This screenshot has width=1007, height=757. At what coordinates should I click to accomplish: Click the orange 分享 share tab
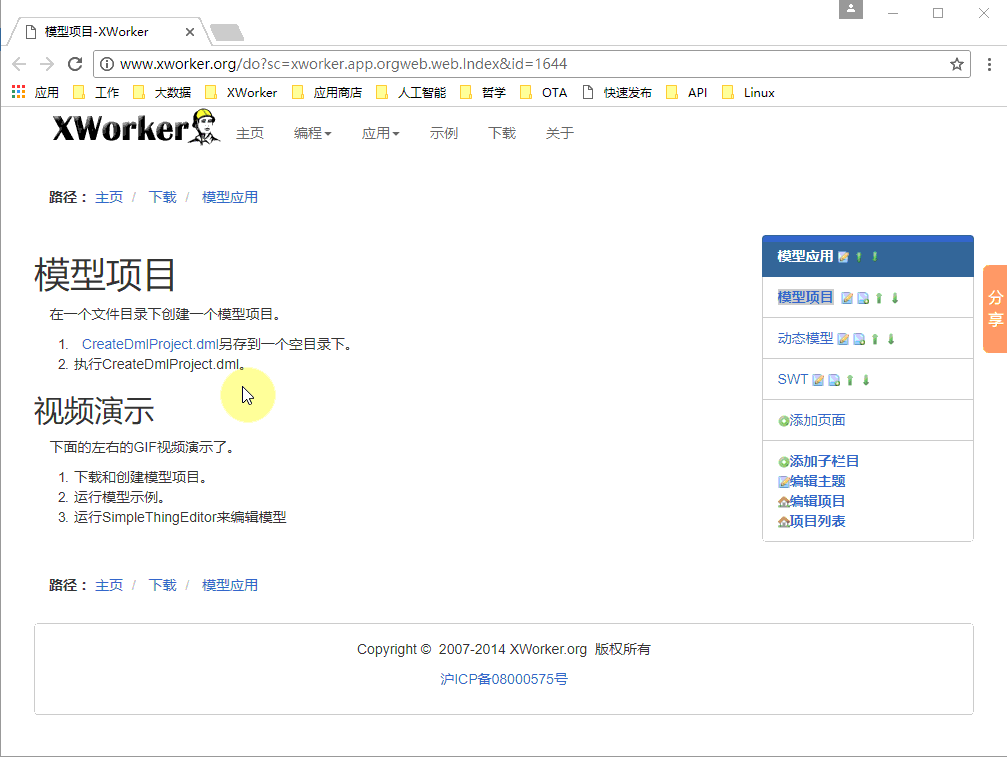[995, 309]
